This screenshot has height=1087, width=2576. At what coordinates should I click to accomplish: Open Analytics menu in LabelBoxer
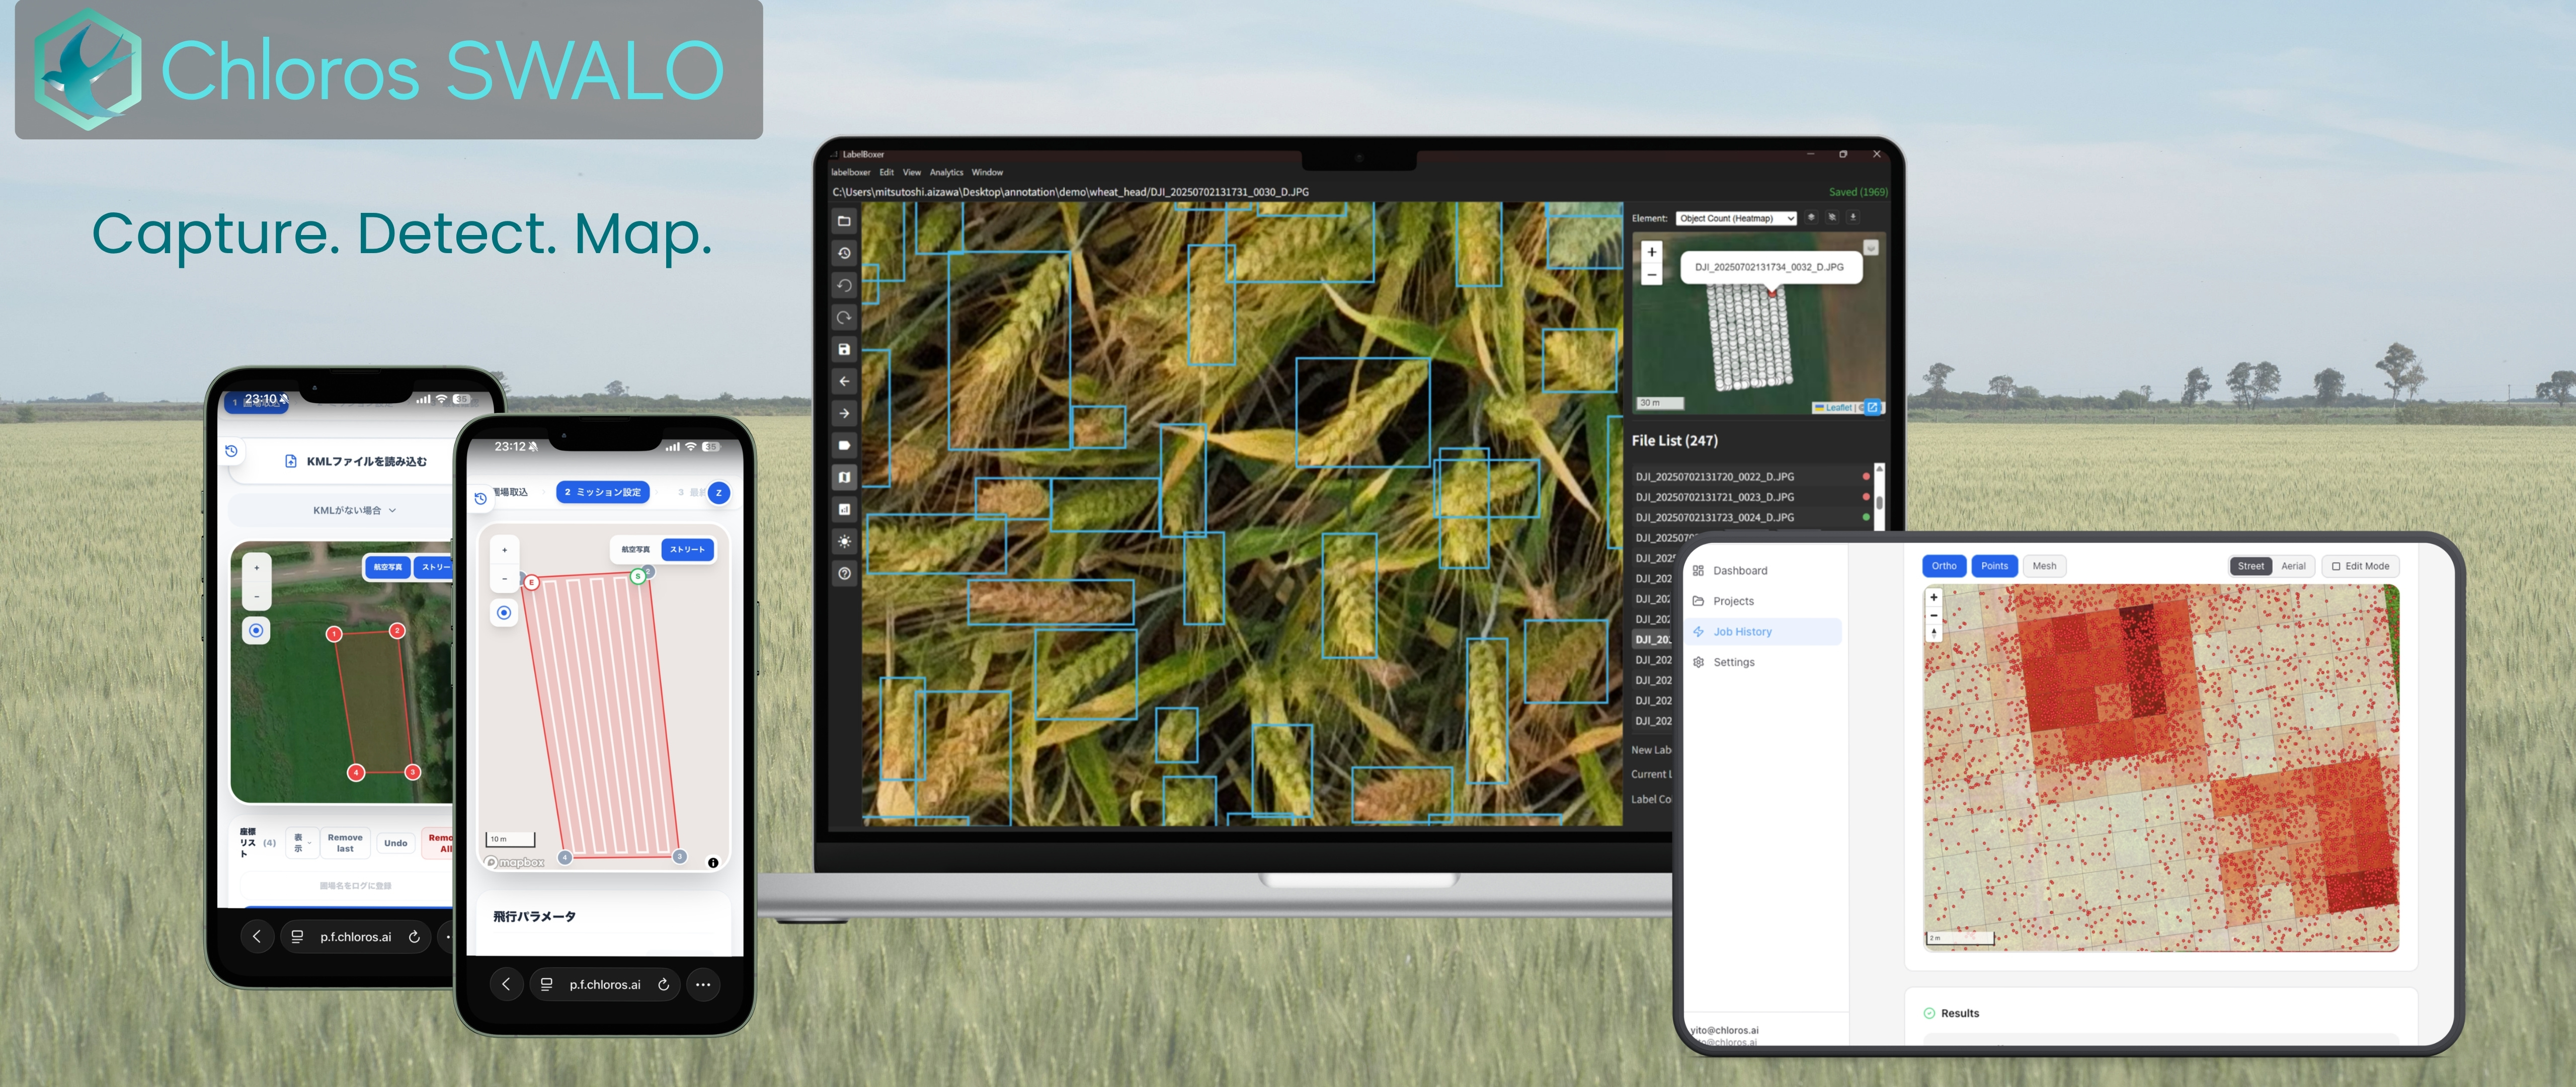click(x=946, y=172)
